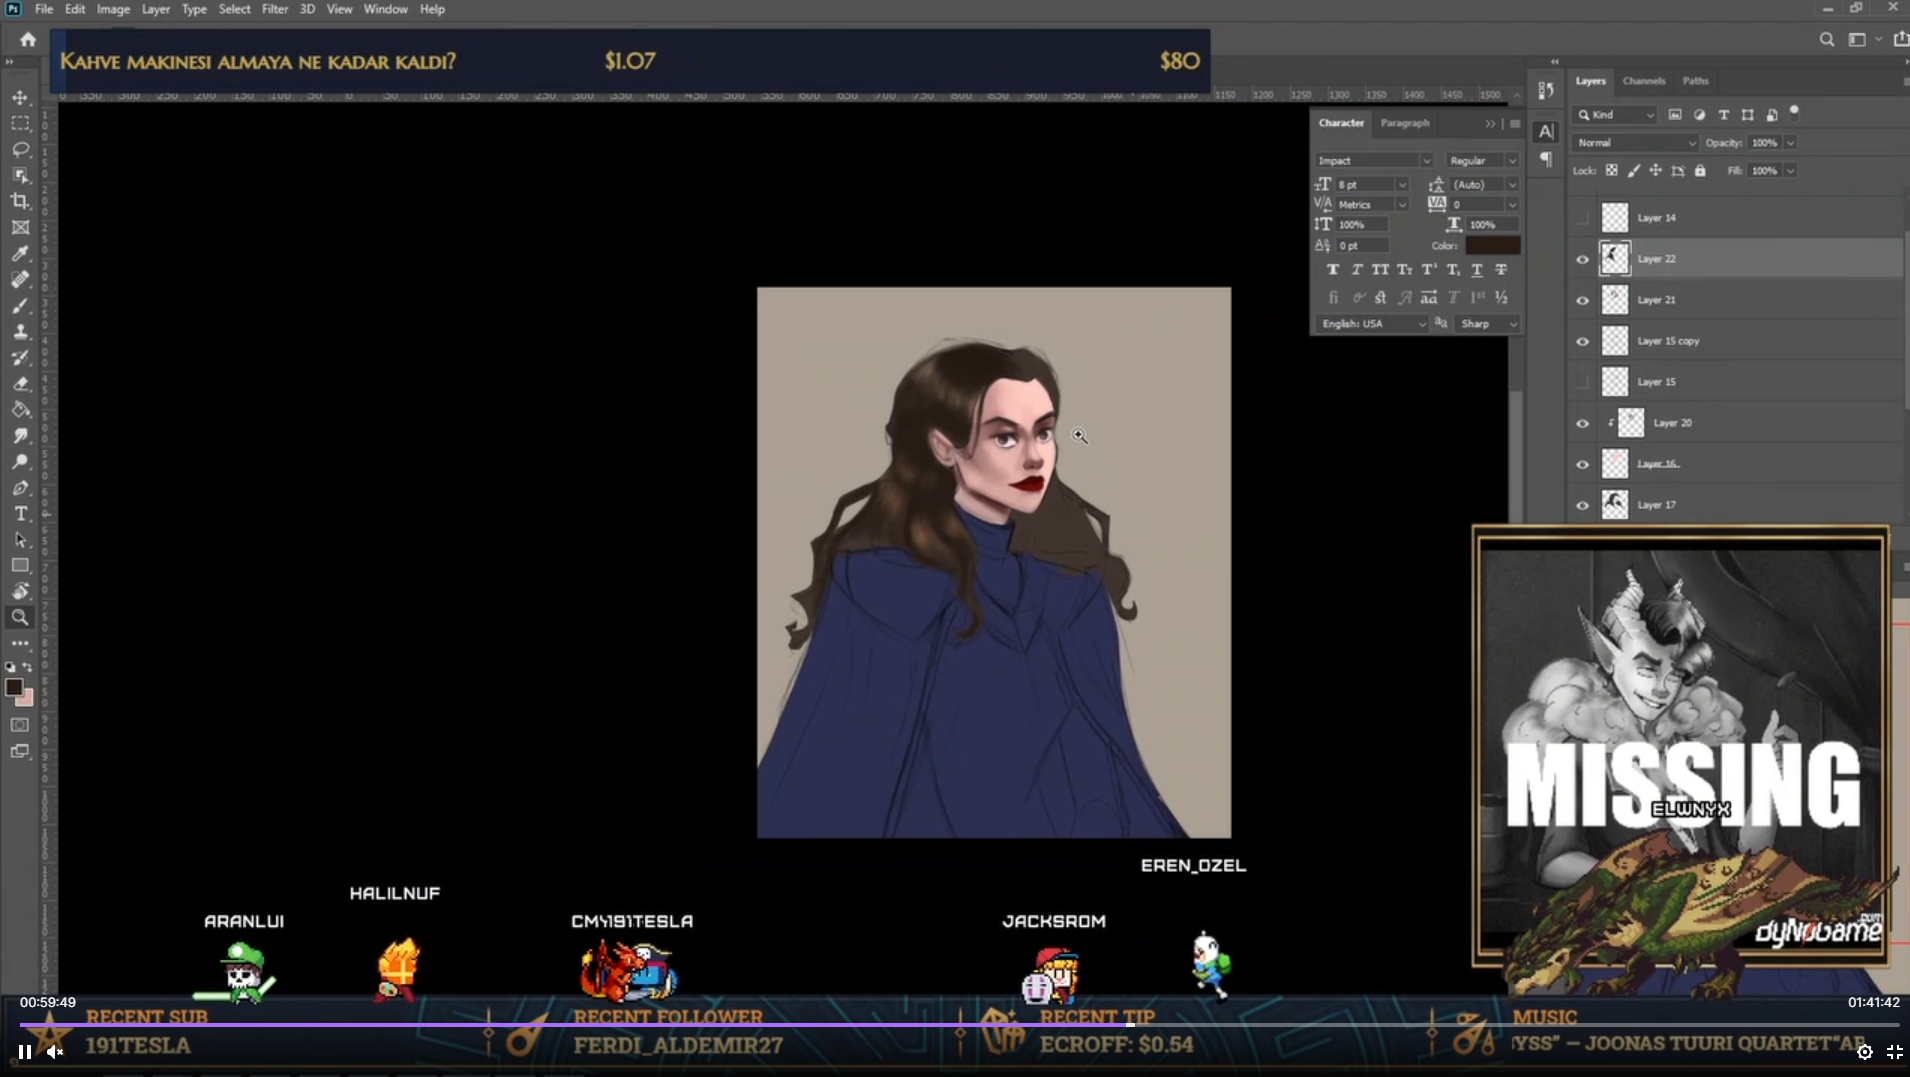
Task: Open the Paragraph panel dock icon
Action: (1546, 159)
